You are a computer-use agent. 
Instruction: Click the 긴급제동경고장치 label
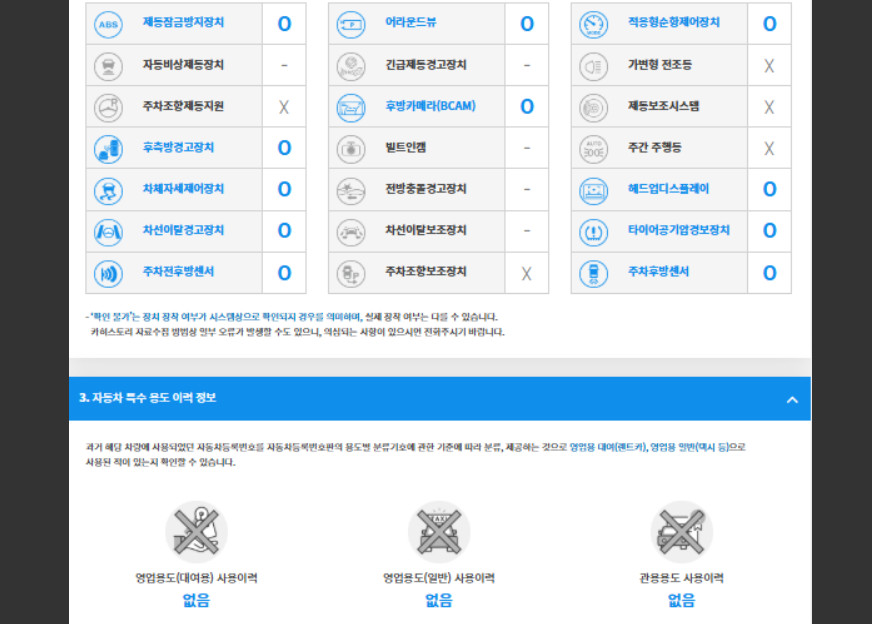point(425,65)
